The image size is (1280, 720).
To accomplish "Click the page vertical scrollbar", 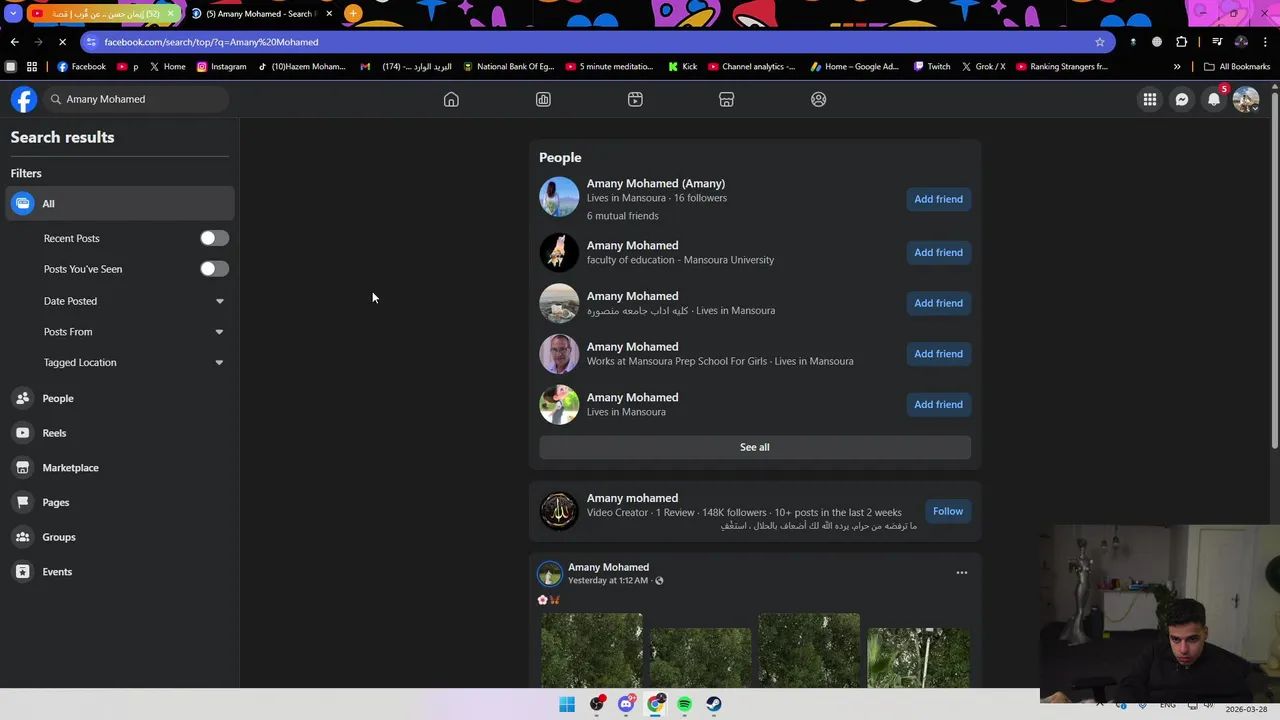I will 1274,270.
